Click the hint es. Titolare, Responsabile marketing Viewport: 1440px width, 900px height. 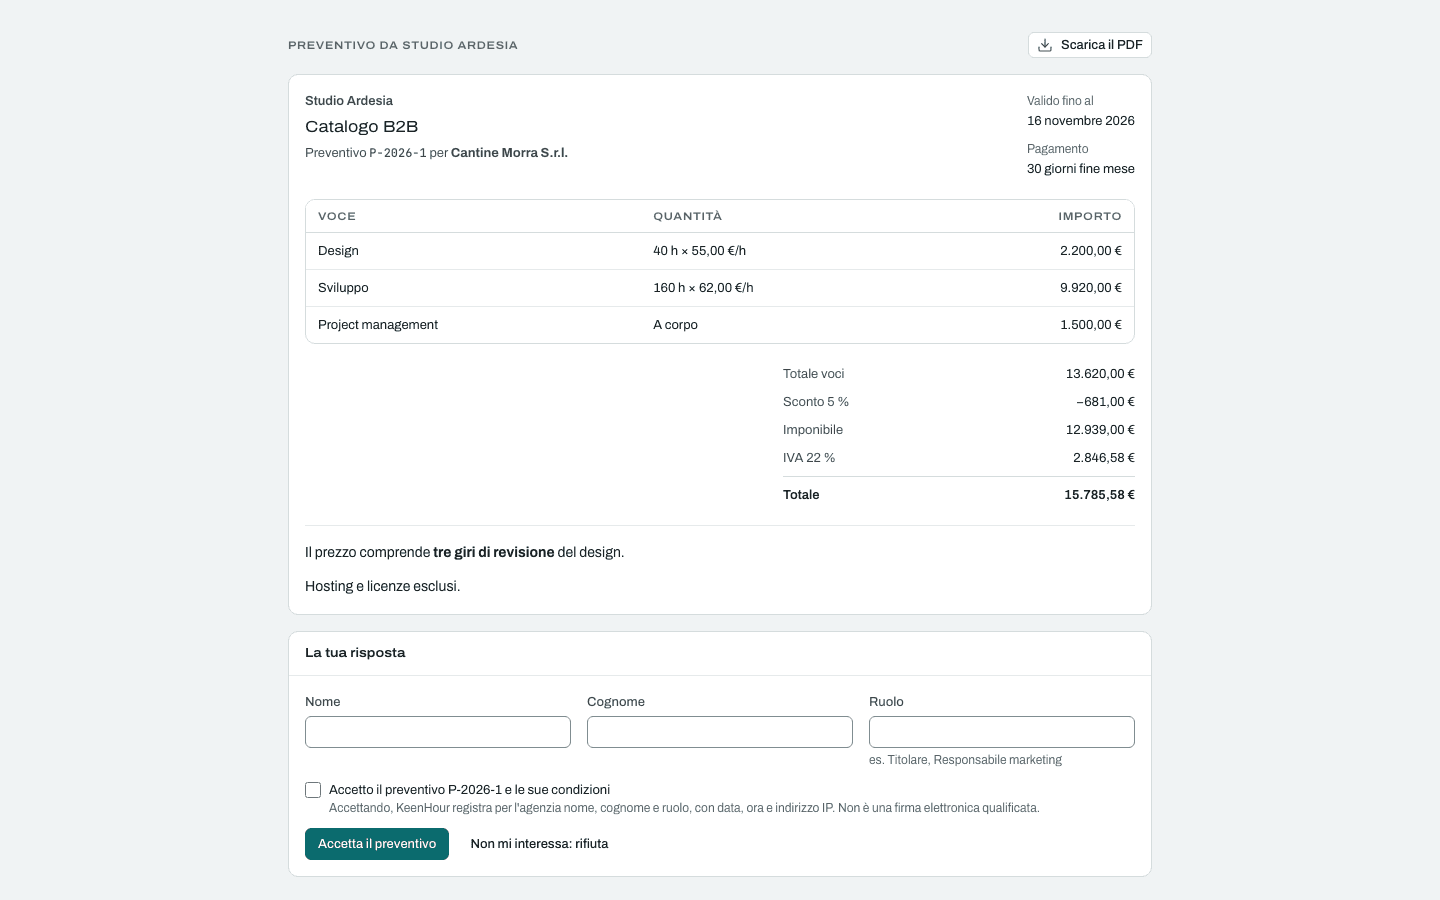pyautogui.click(x=965, y=760)
